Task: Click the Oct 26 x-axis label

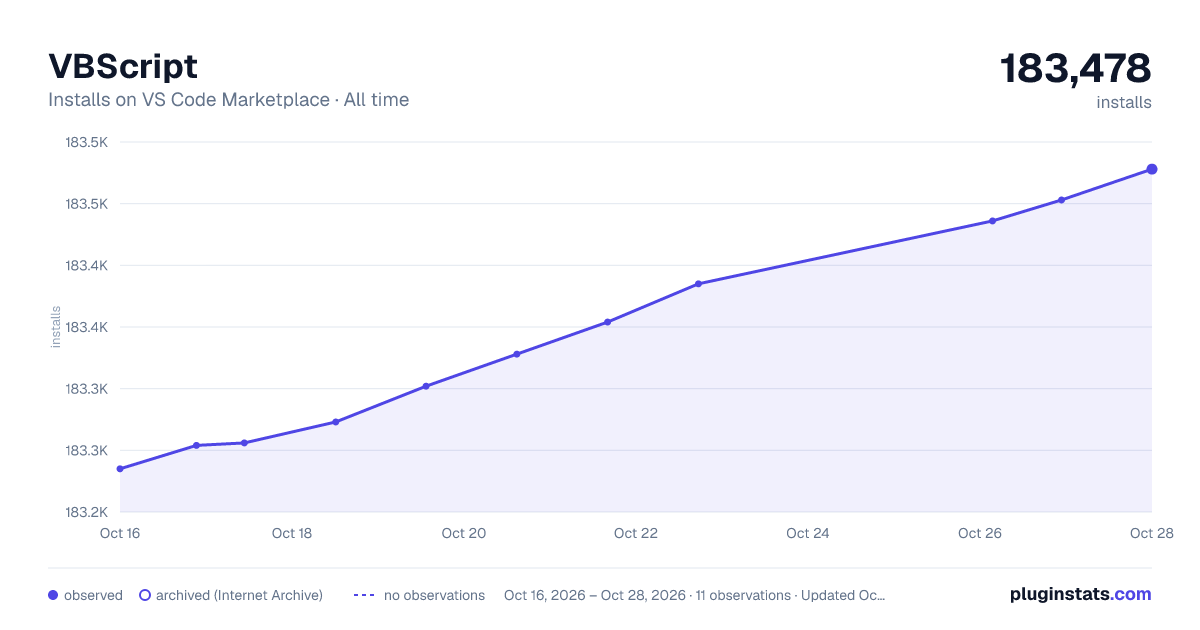Action: click(x=980, y=533)
